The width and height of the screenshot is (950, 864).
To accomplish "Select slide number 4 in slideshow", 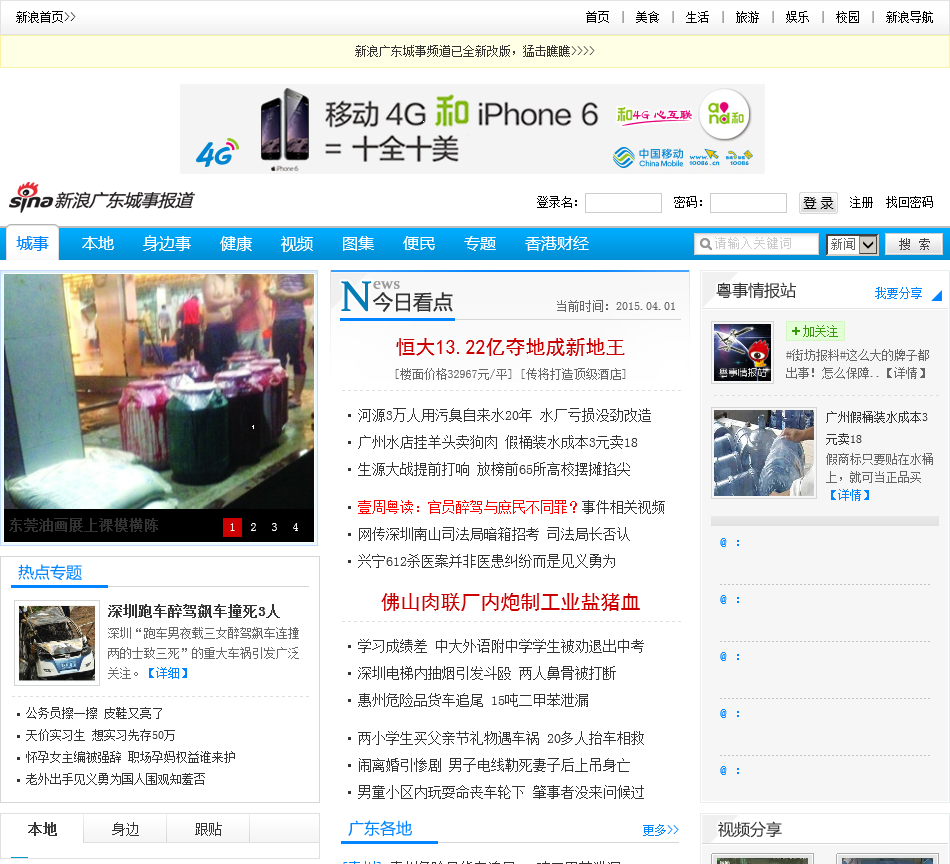I will (x=296, y=527).
